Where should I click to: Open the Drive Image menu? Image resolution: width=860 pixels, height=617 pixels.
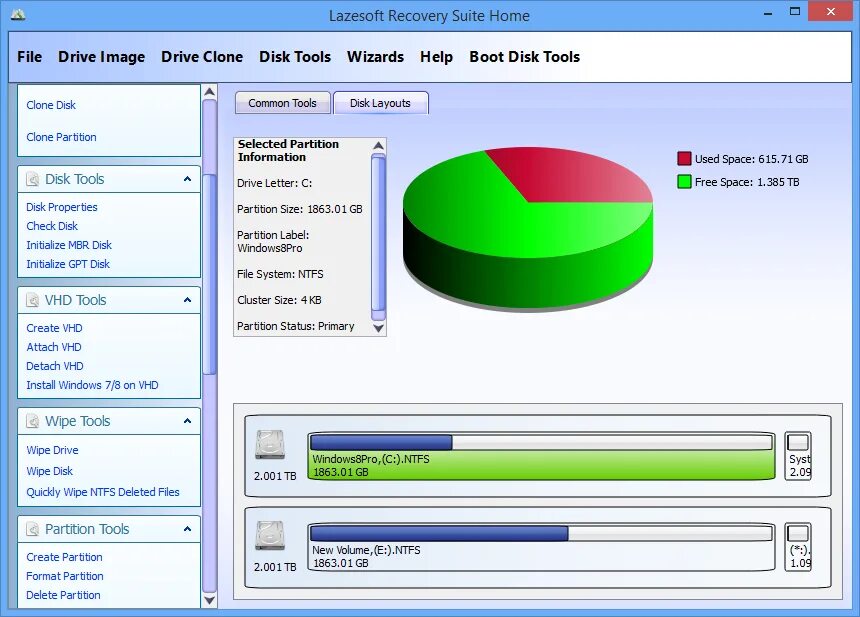pyautogui.click(x=101, y=57)
